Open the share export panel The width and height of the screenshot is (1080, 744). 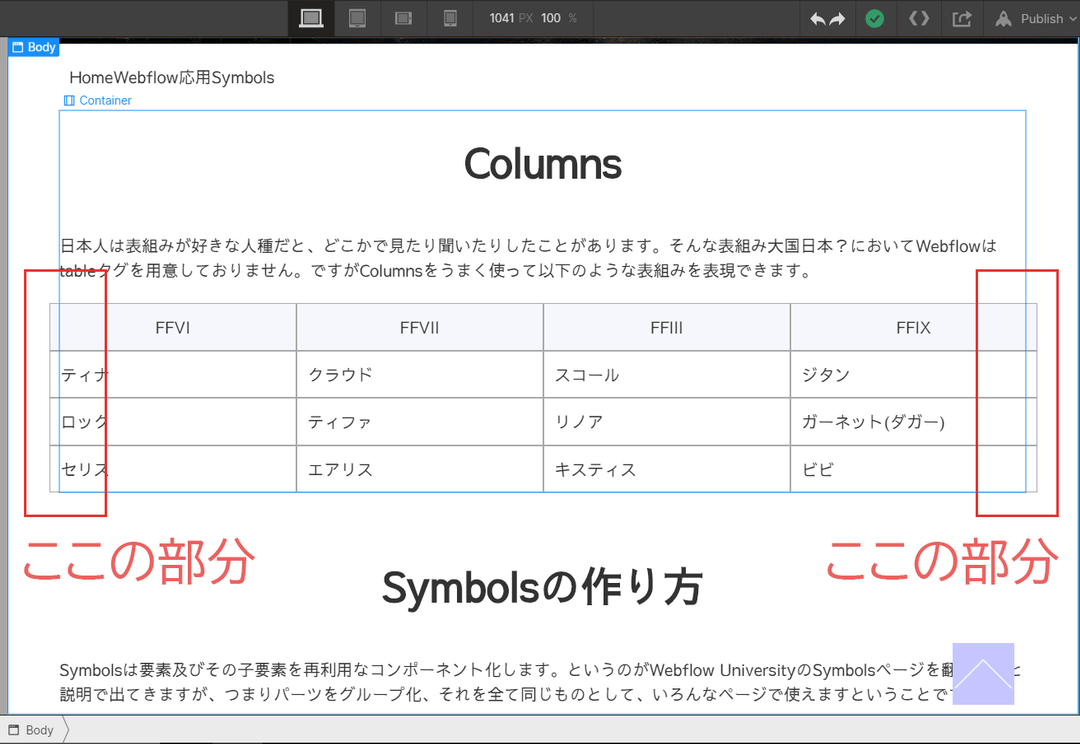tap(961, 18)
